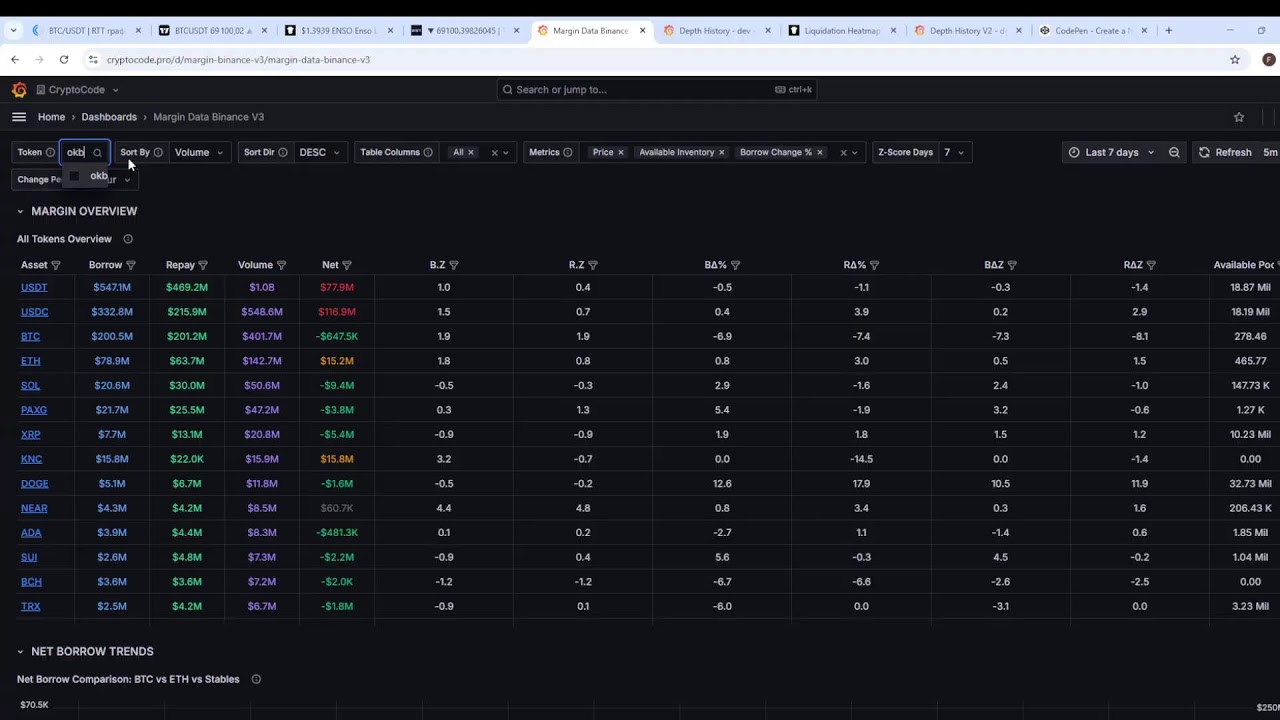Image resolution: width=1280 pixels, height=720 pixels.
Task: Clear all Table Columns values
Action: click(x=494, y=153)
